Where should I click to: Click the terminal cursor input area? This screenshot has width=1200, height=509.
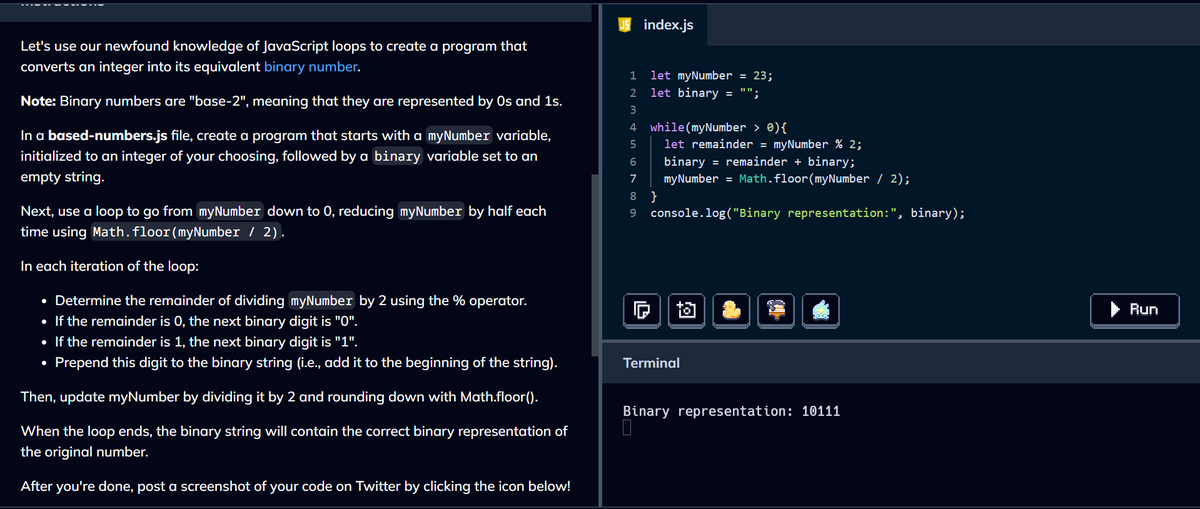coord(627,430)
